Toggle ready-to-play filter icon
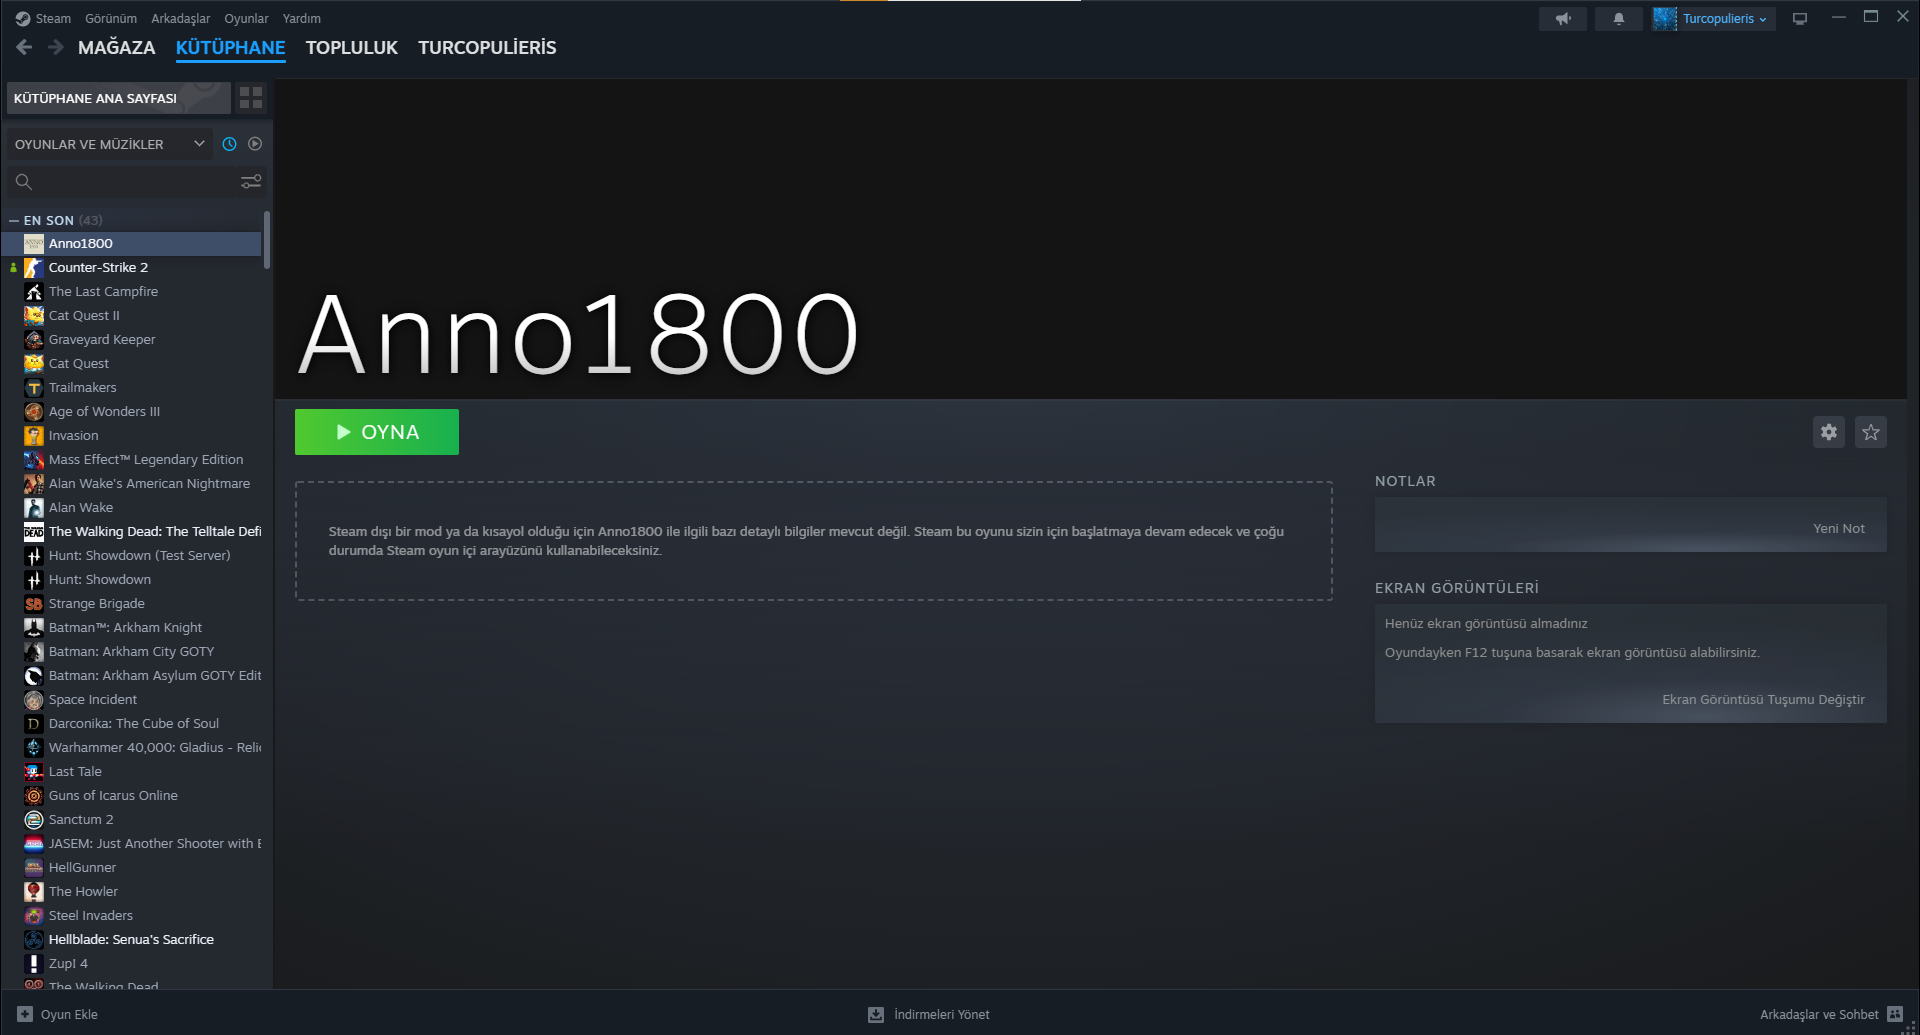Screen dimensions: 1920x1035 click(x=255, y=144)
